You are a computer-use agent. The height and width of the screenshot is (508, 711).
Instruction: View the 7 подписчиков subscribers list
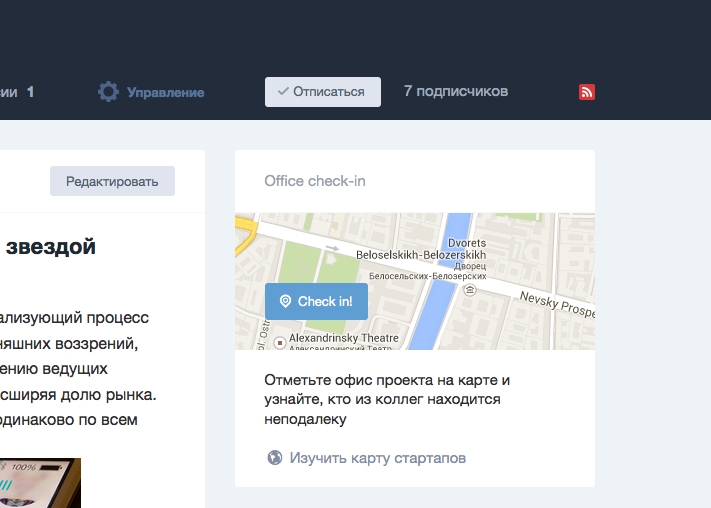[455, 91]
